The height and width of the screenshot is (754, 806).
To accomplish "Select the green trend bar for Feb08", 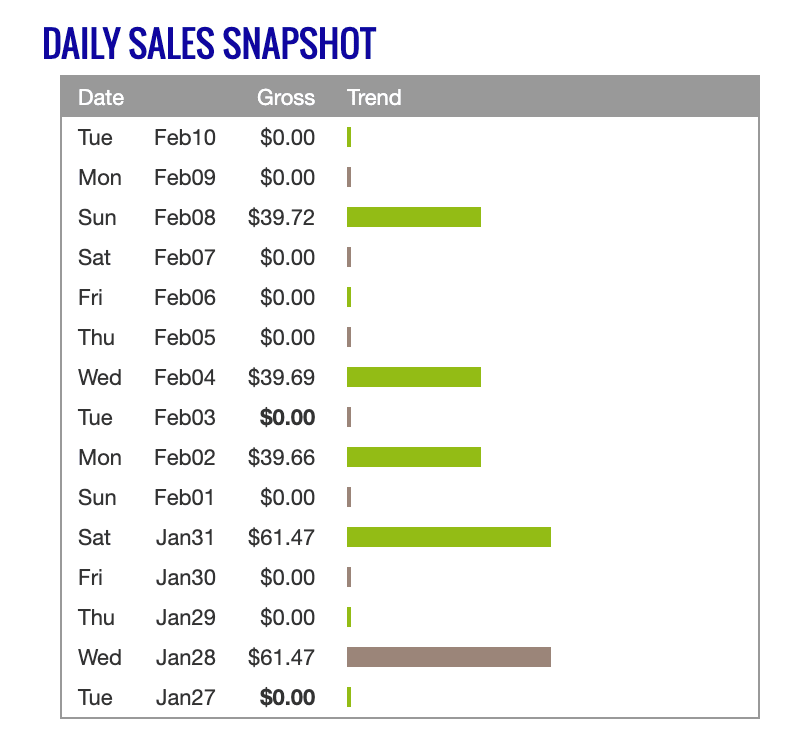I will [x=414, y=217].
